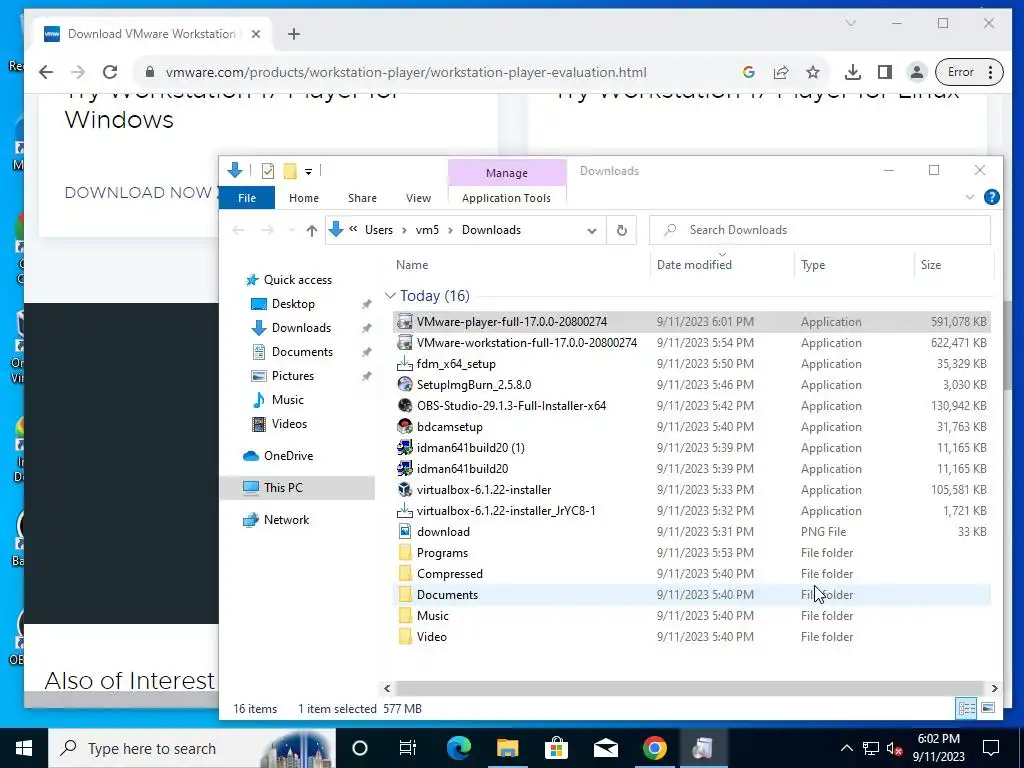
Task: Switch to the Home ribbon tab
Action: pyautogui.click(x=304, y=198)
